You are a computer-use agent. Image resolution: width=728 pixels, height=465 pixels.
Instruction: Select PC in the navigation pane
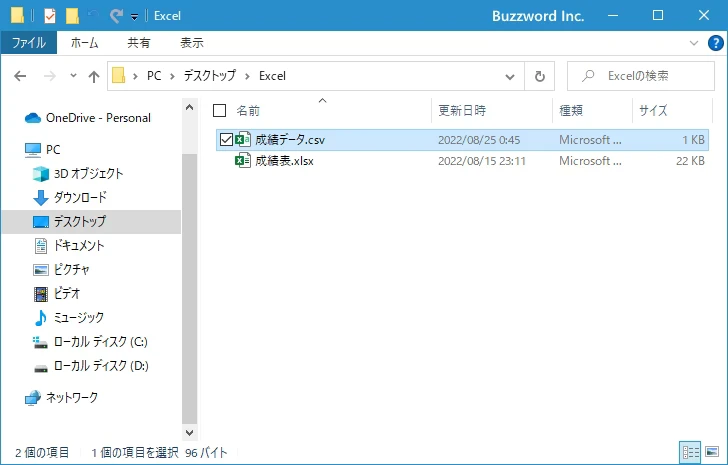pyautogui.click(x=53, y=149)
